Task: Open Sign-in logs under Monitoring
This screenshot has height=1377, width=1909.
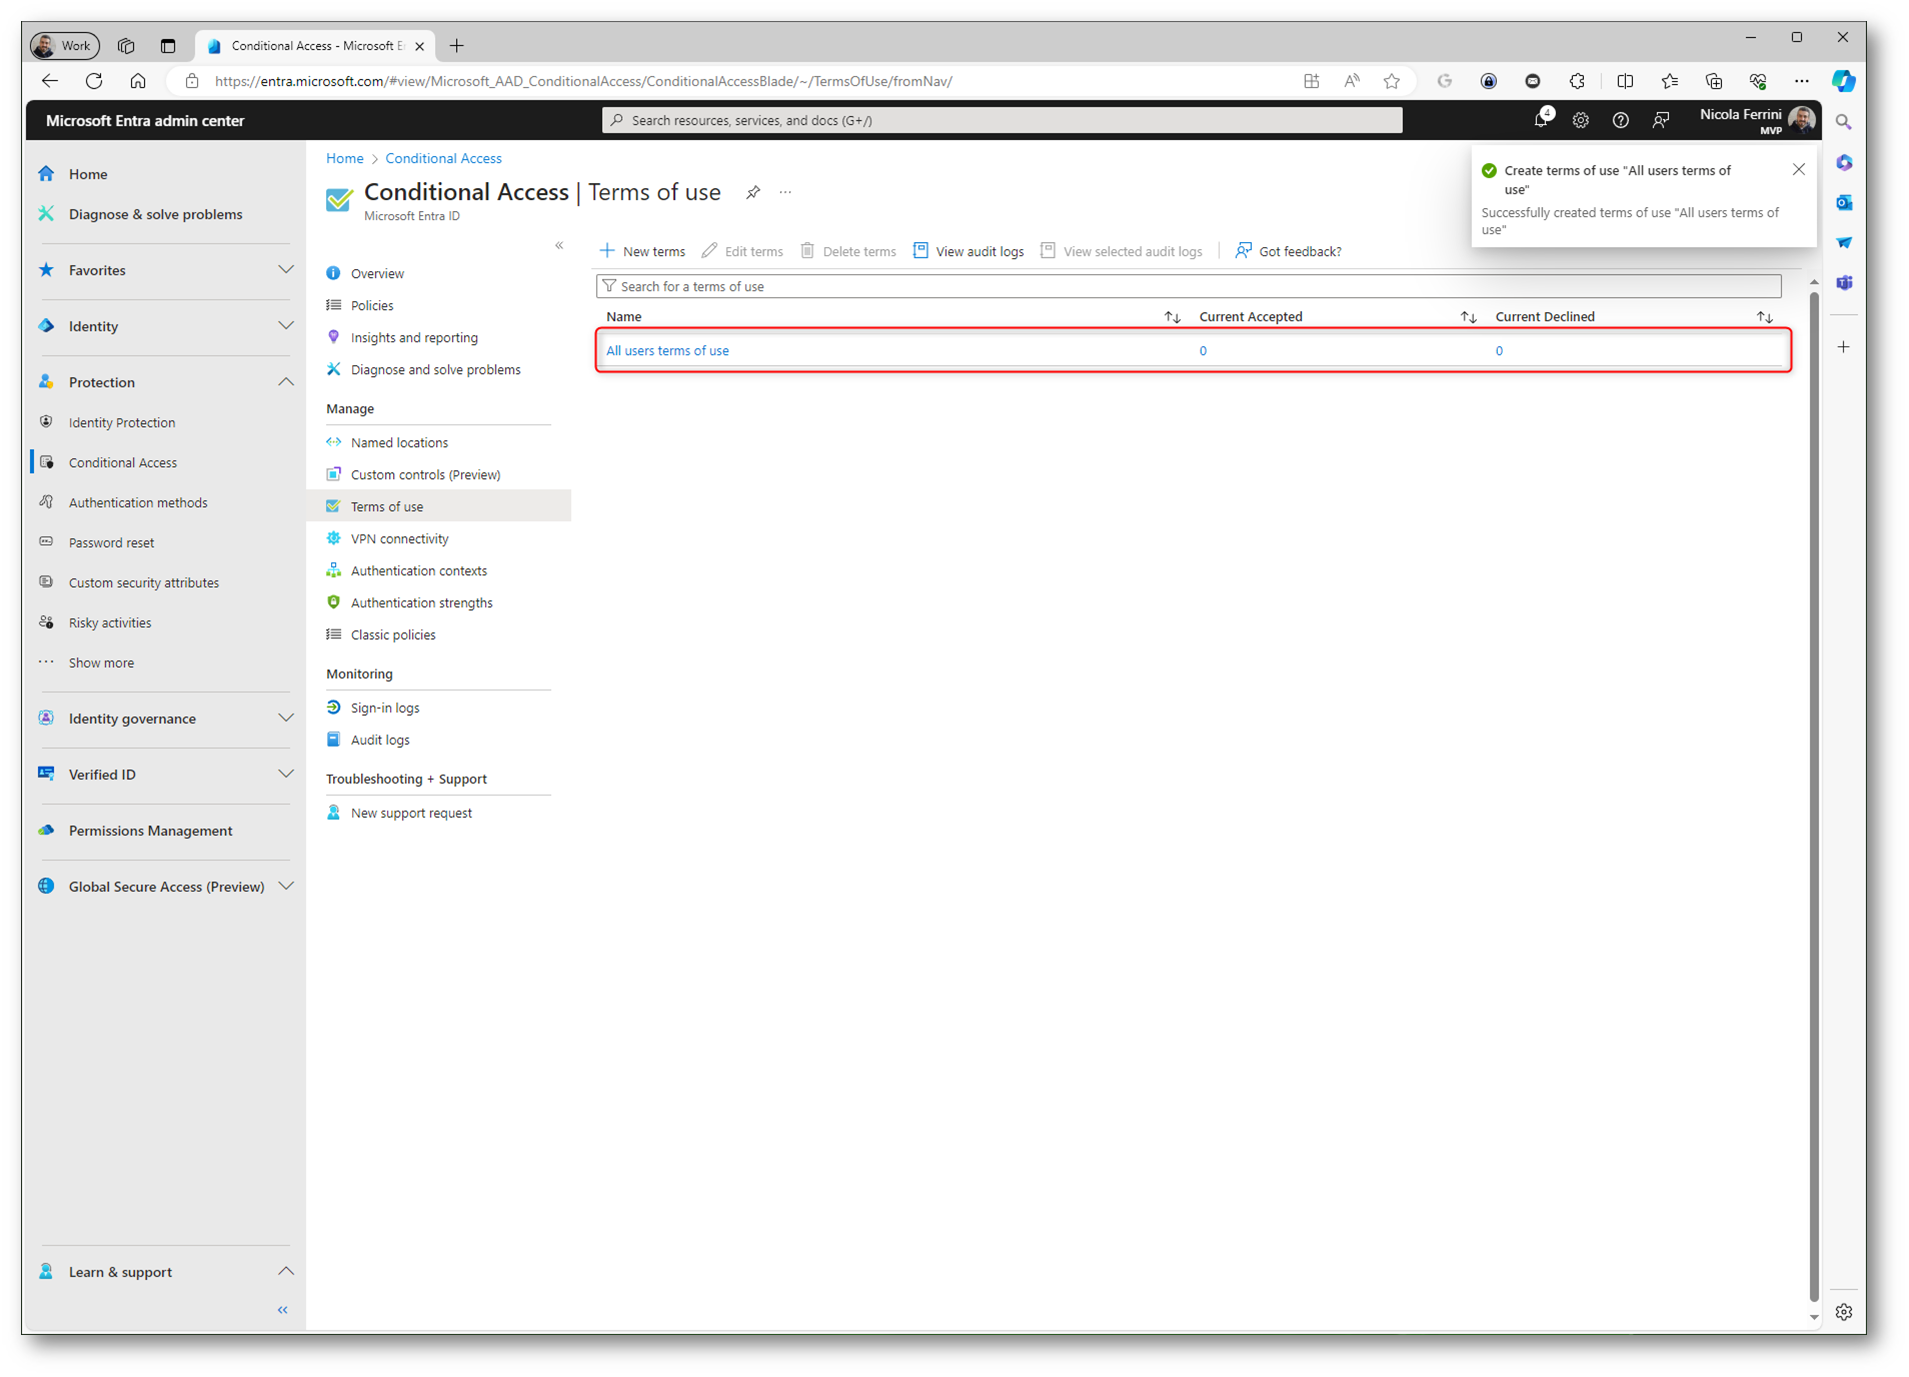Action: (385, 708)
